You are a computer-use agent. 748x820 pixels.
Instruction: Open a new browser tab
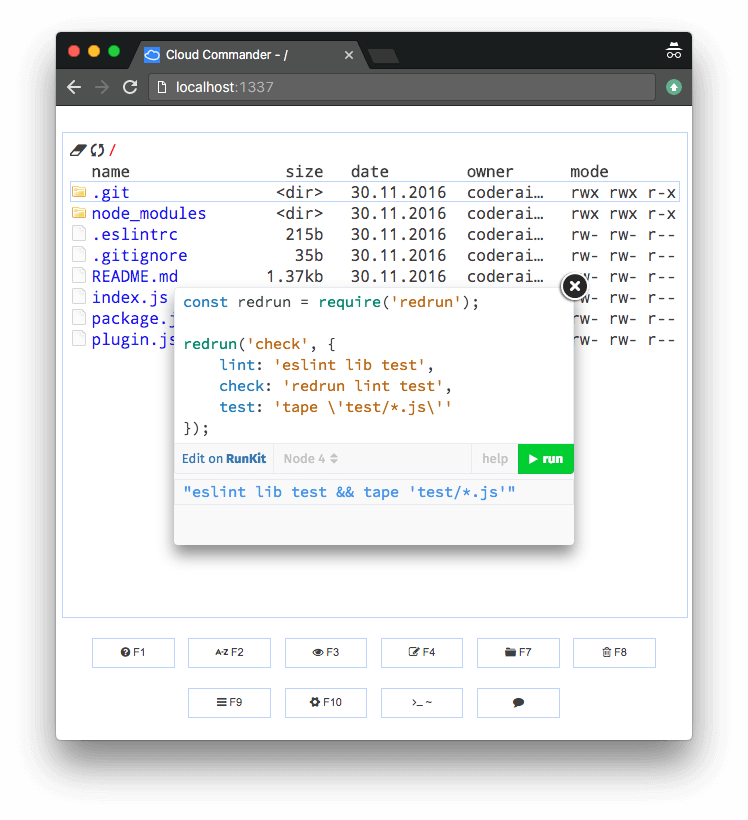pos(383,55)
